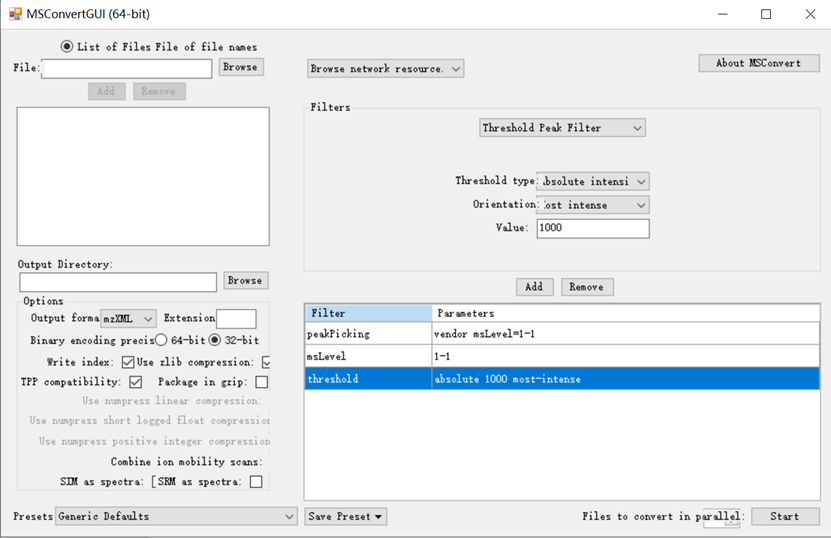Enable Package in gzip option
Viewport: 831px width, 538px height.
[x=261, y=382]
